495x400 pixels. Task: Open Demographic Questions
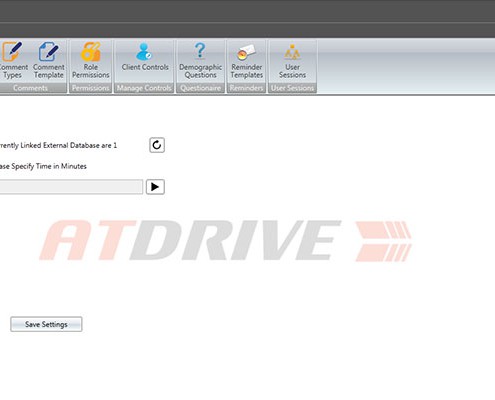pyautogui.click(x=200, y=61)
